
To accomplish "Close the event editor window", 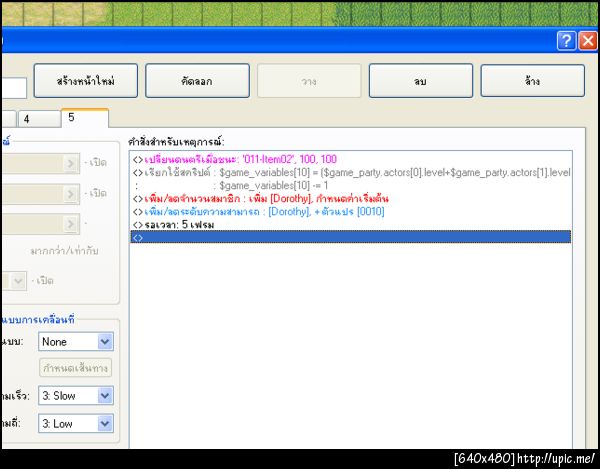I will [x=588, y=40].
